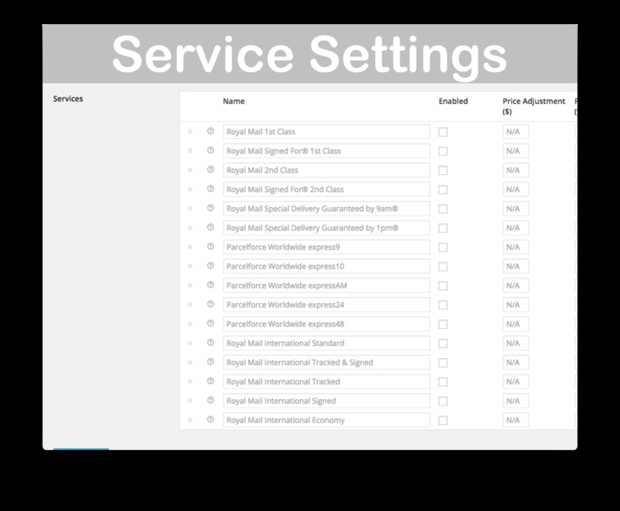Enable Royal Mail International Signed
Screen dimensions: 620x511
(x=443, y=401)
